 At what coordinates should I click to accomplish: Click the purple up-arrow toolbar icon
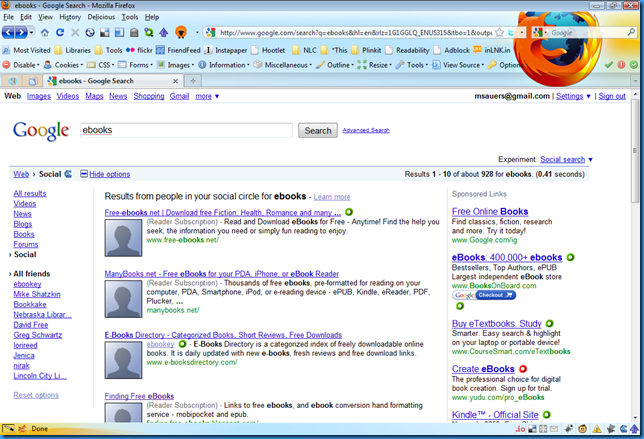(x=163, y=32)
